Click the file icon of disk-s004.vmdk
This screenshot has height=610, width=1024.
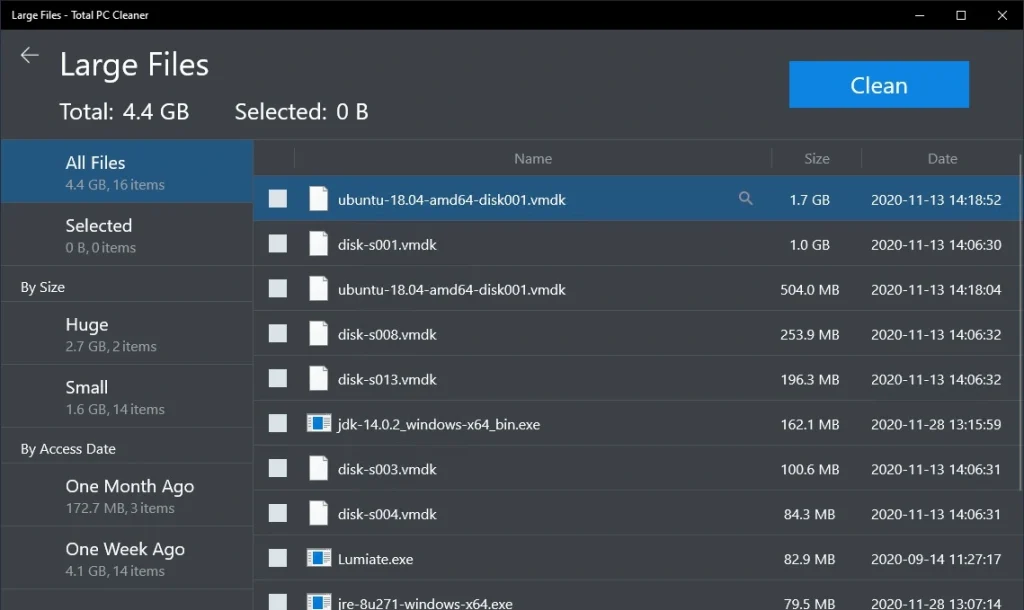(318, 513)
